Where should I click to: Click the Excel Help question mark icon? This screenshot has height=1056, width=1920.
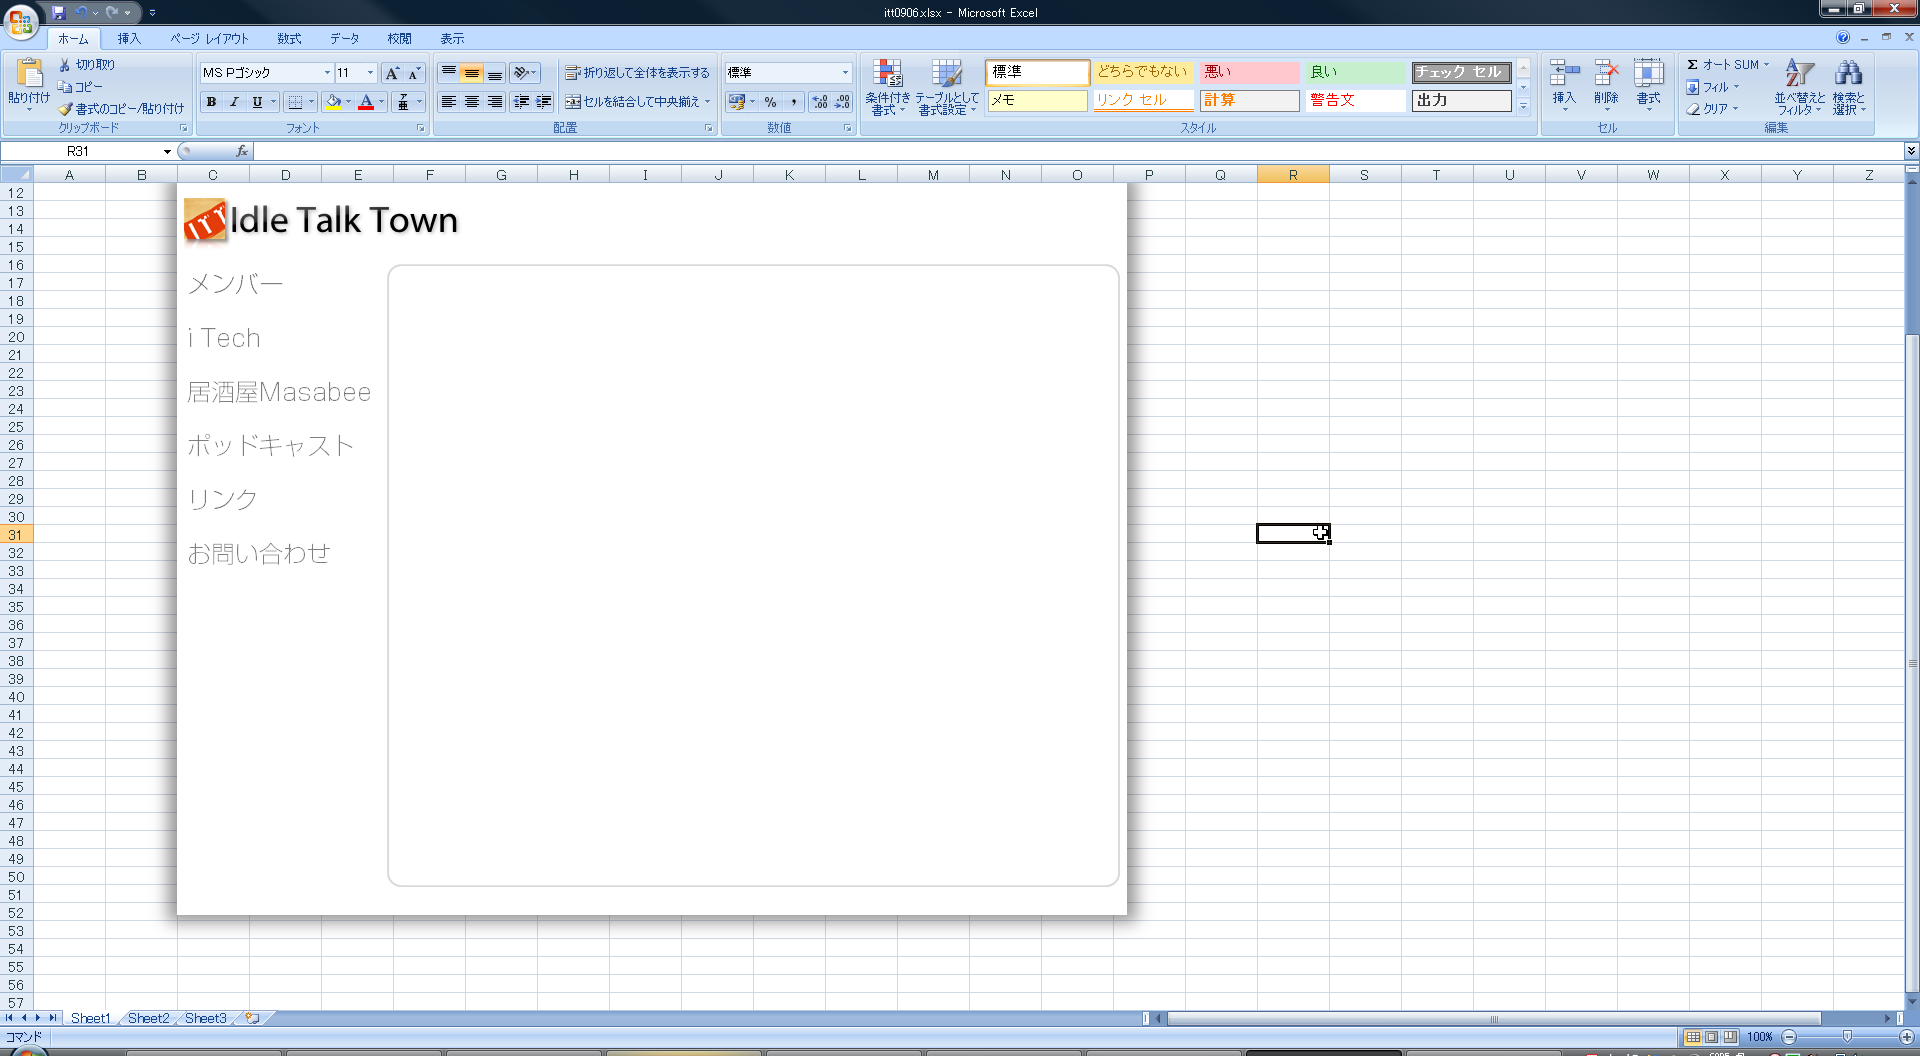coord(1843,37)
